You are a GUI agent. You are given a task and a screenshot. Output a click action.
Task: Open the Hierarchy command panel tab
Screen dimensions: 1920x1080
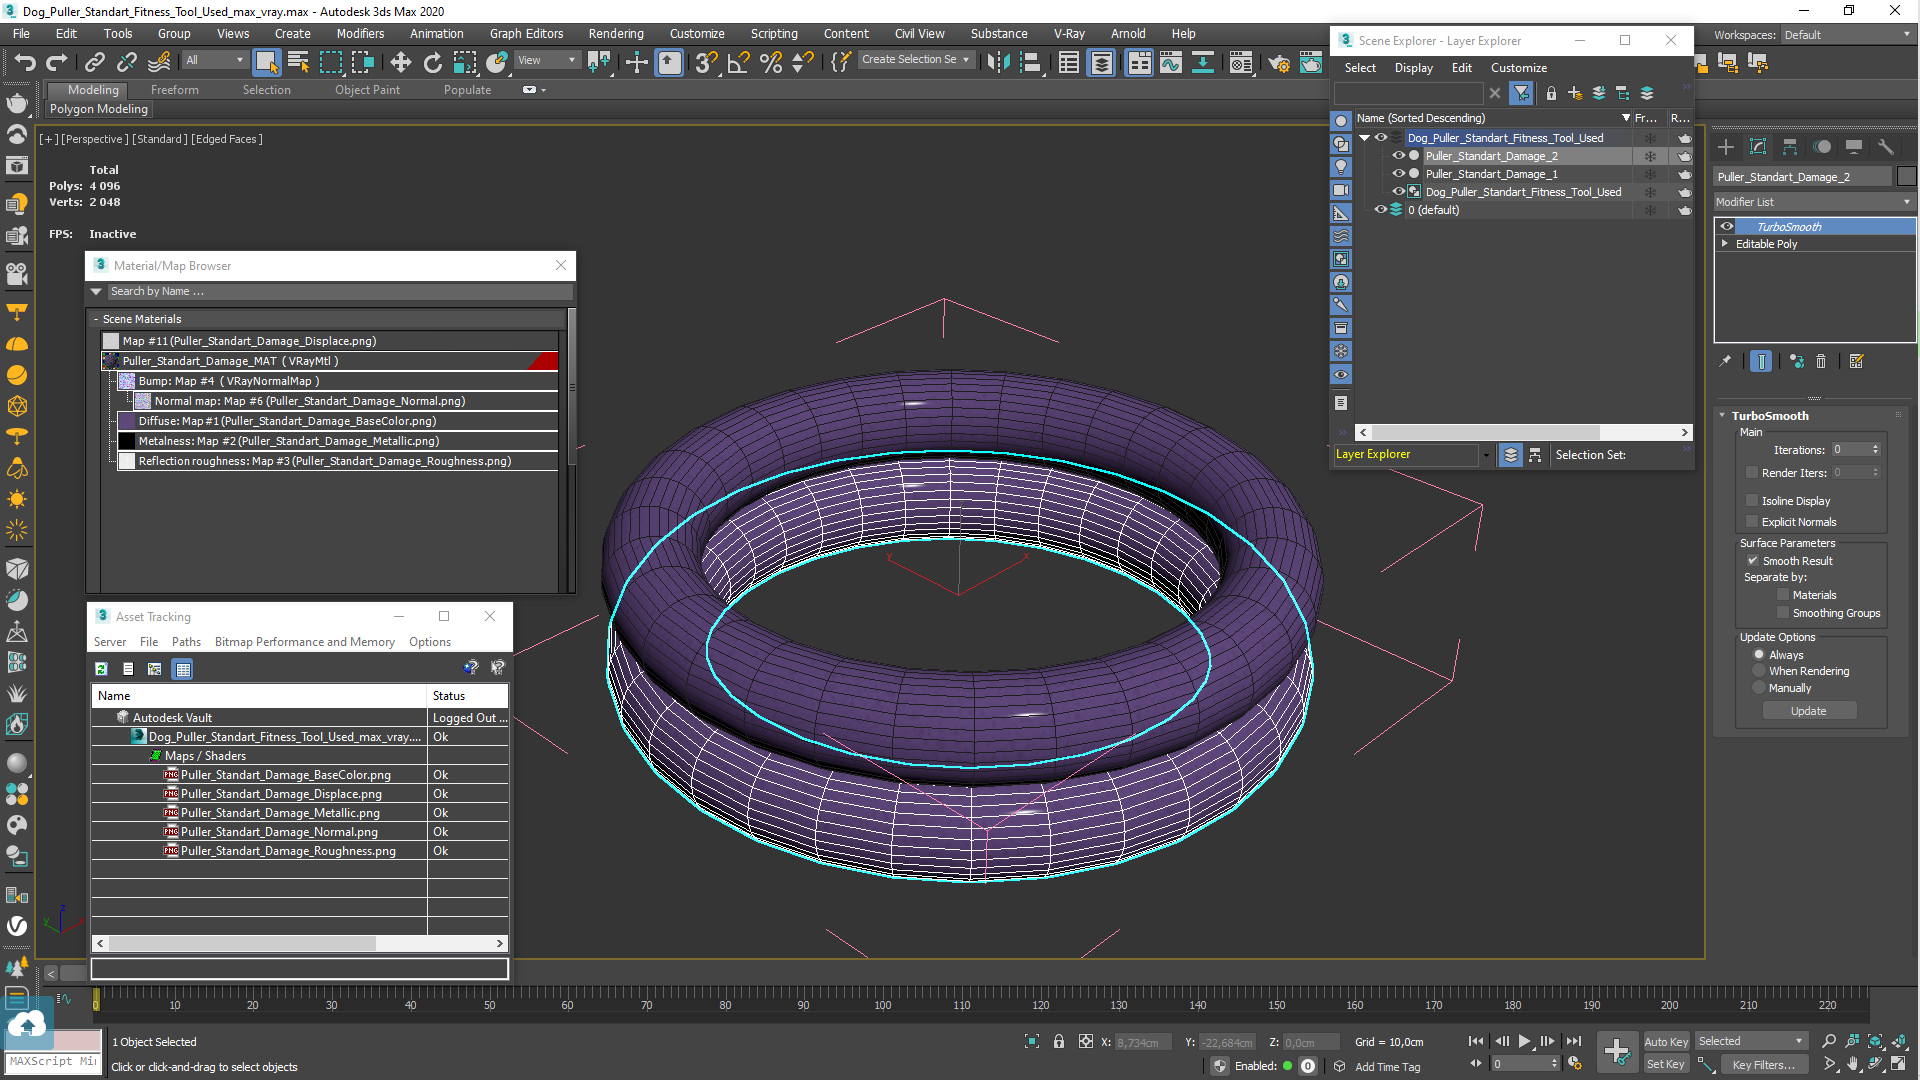point(1790,147)
